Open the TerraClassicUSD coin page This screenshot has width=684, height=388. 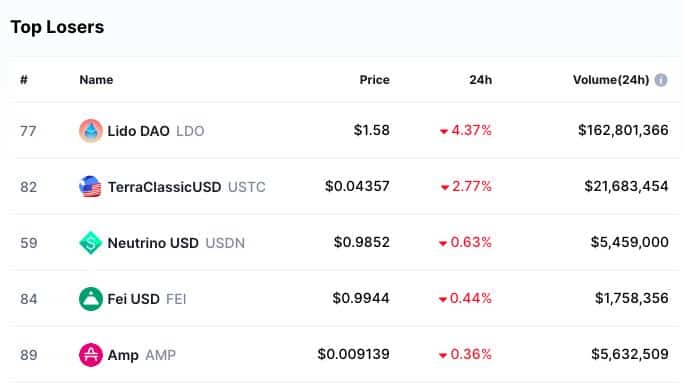164,187
